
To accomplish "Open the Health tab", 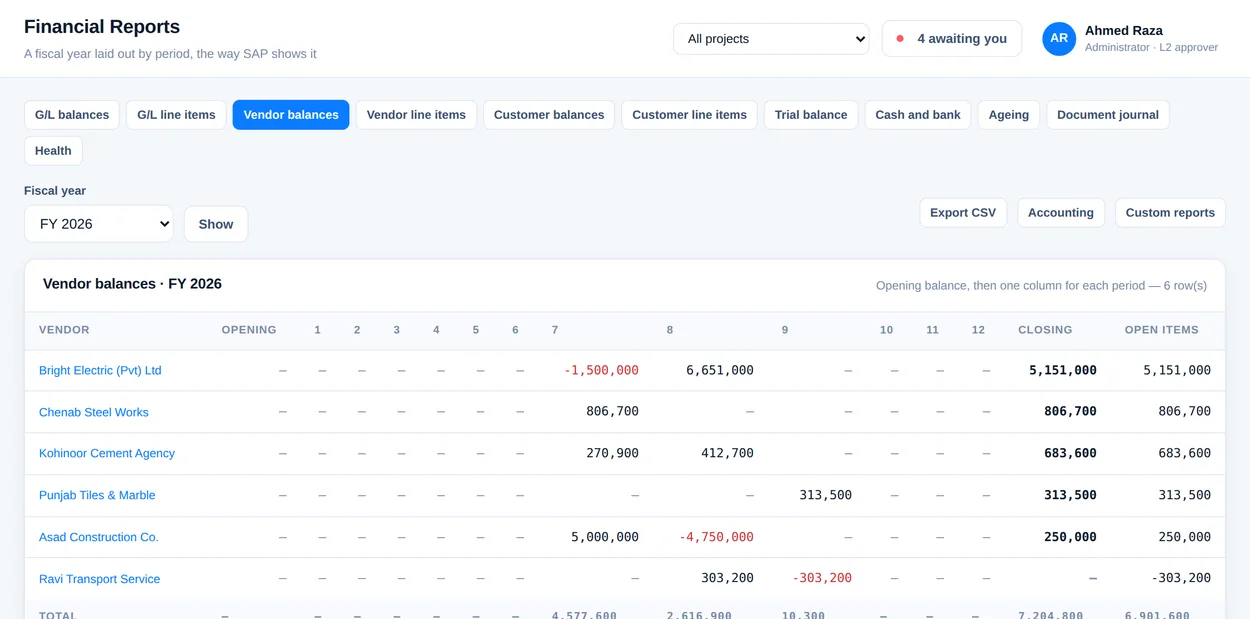I will click(53, 151).
